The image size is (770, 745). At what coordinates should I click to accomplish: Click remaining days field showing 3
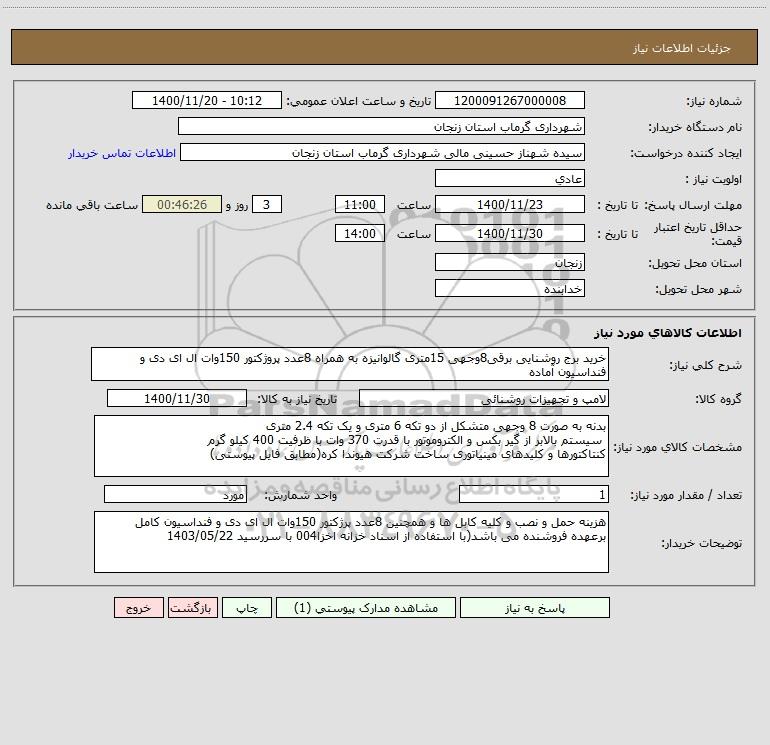(x=267, y=204)
